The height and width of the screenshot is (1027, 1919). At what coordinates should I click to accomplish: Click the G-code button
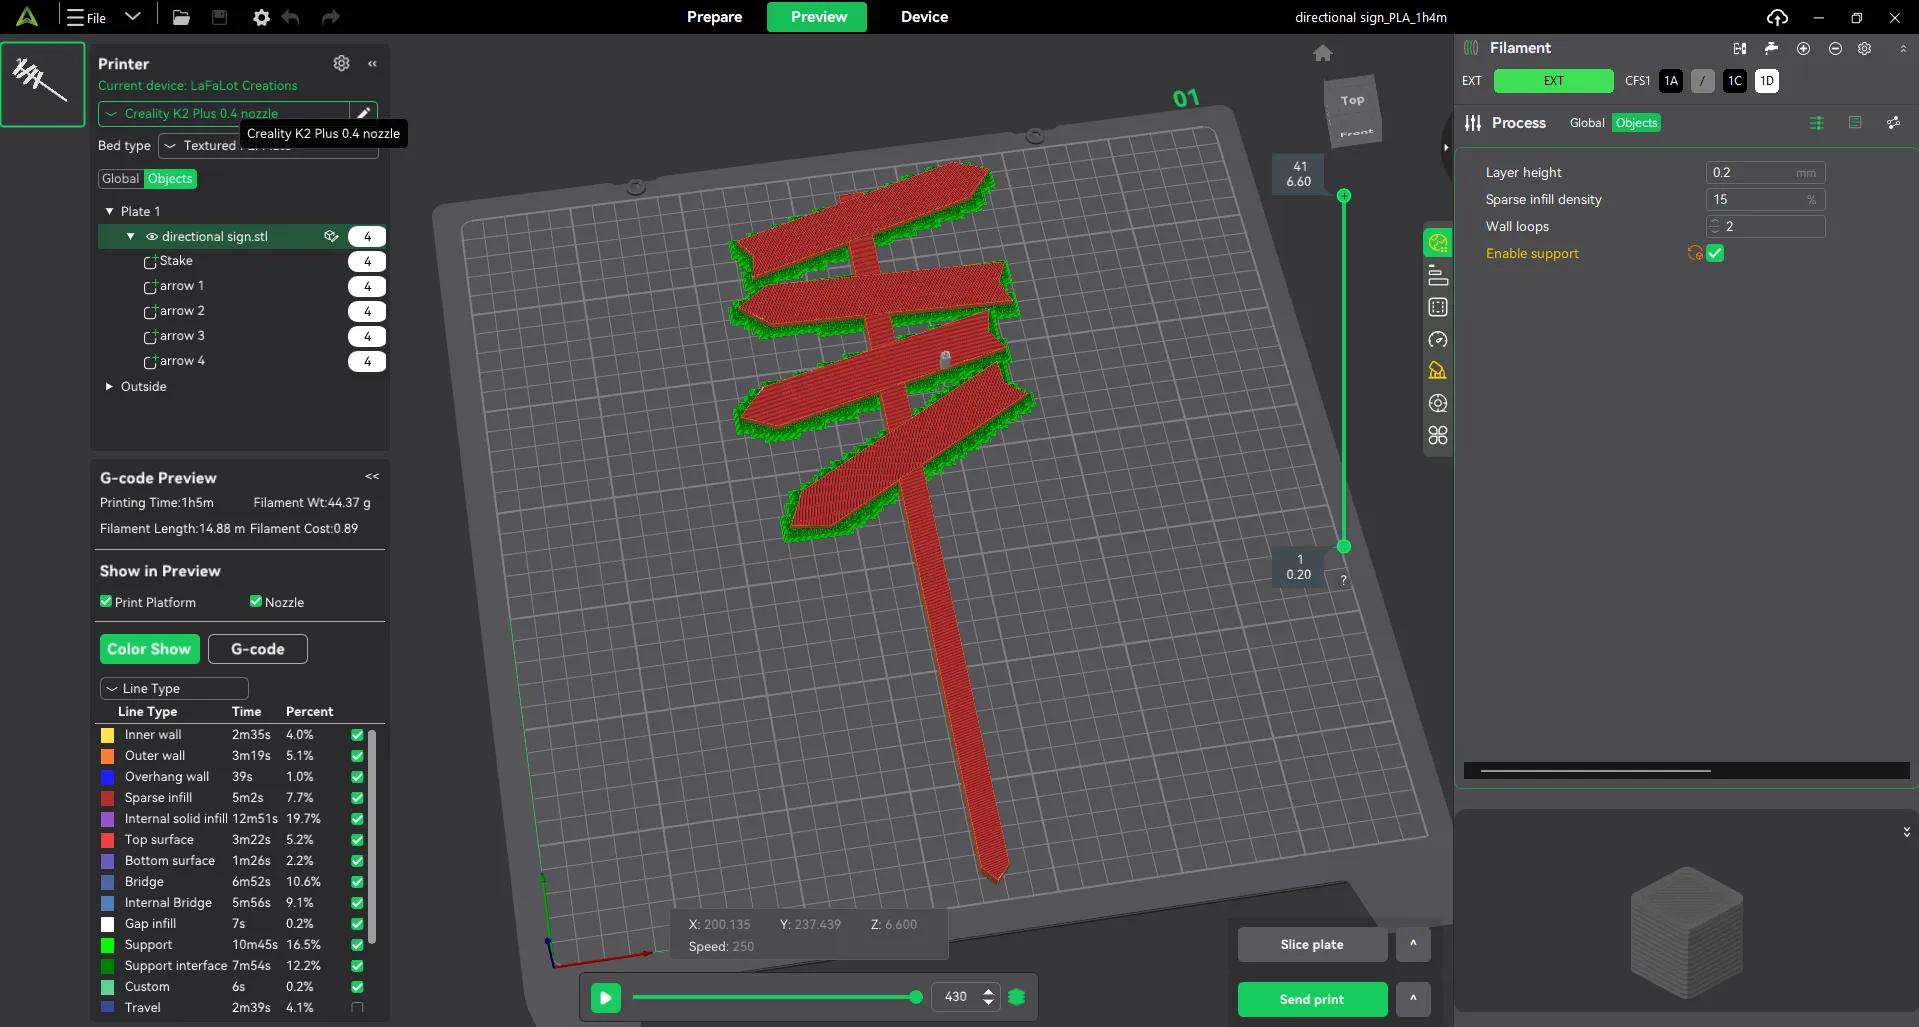click(257, 649)
